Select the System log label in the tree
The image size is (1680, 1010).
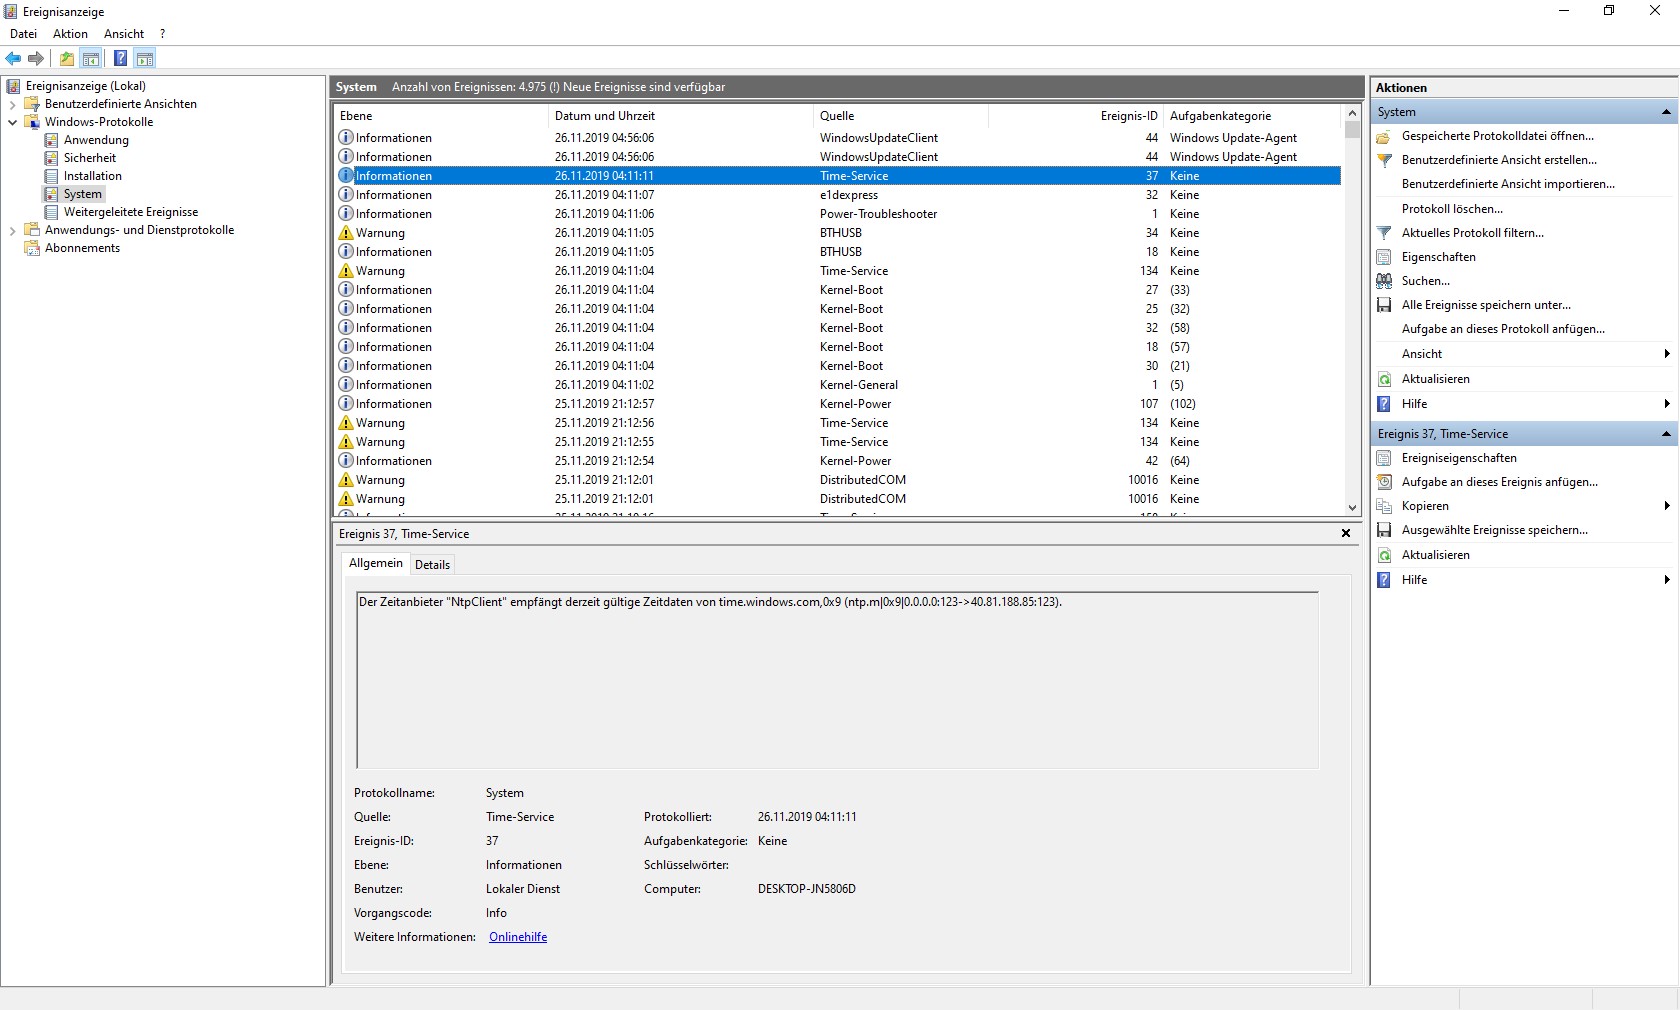[x=83, y=194]
